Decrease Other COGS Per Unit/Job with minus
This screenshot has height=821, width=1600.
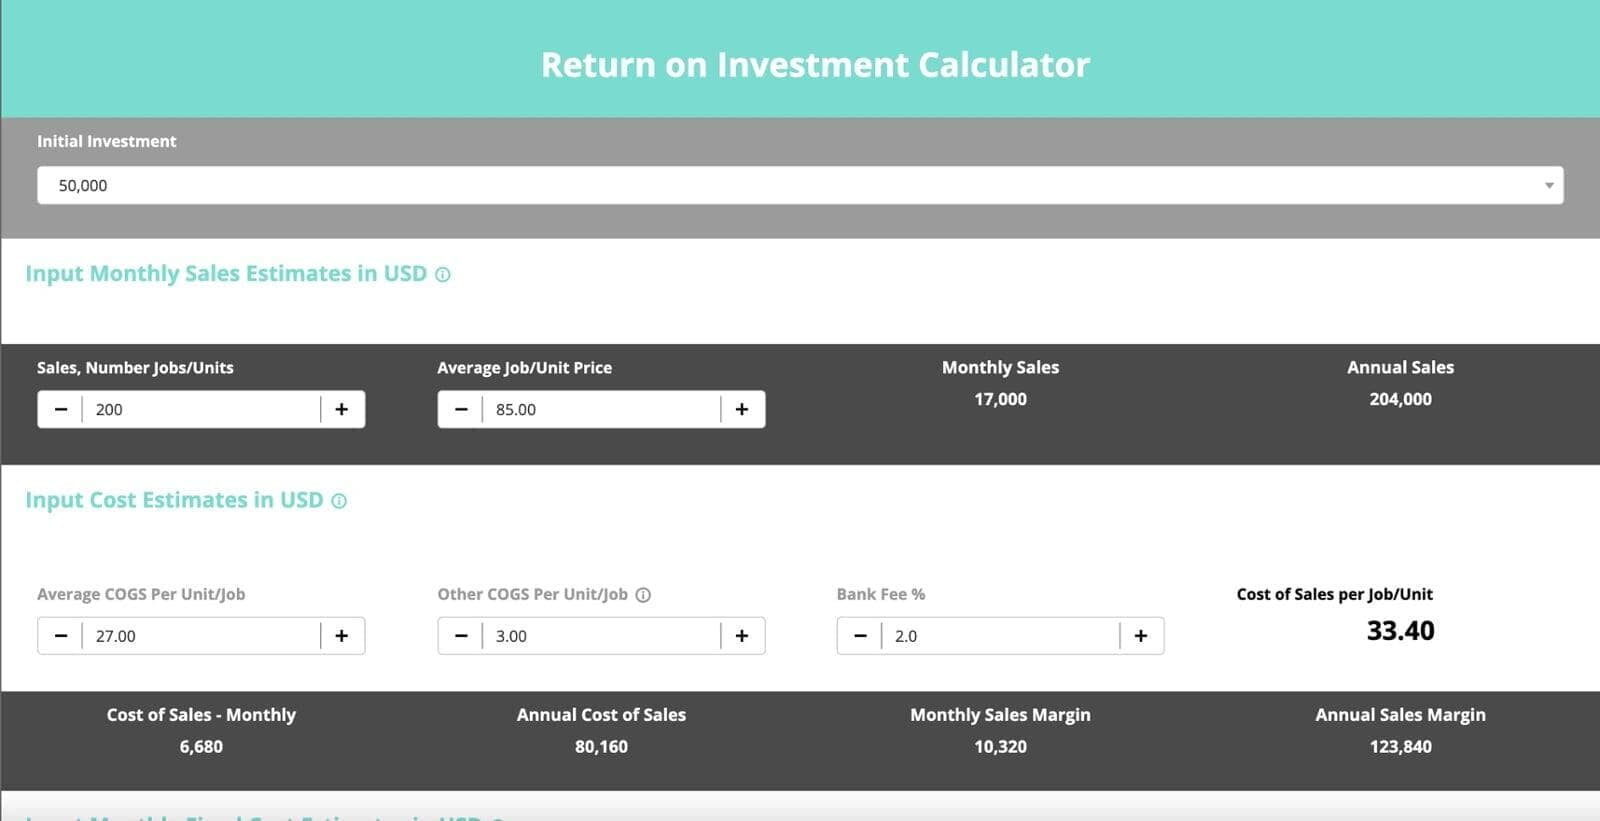(461, 636)
